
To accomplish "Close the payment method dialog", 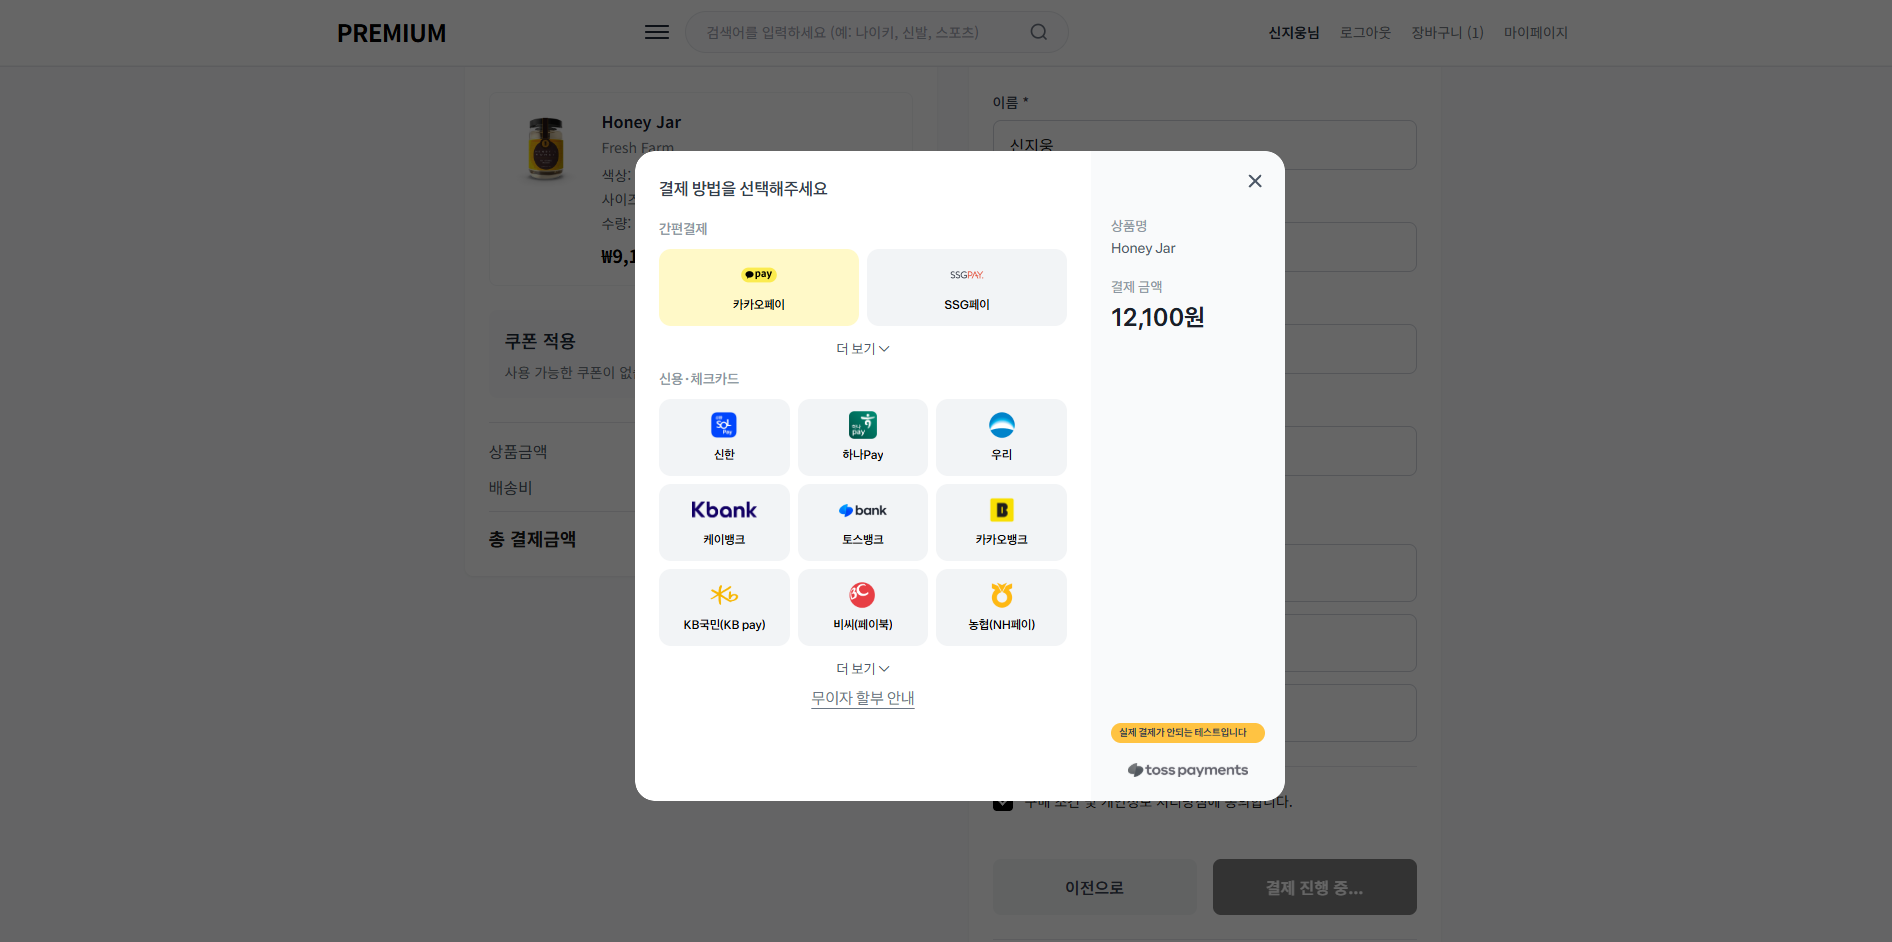I will [1255, 181].
